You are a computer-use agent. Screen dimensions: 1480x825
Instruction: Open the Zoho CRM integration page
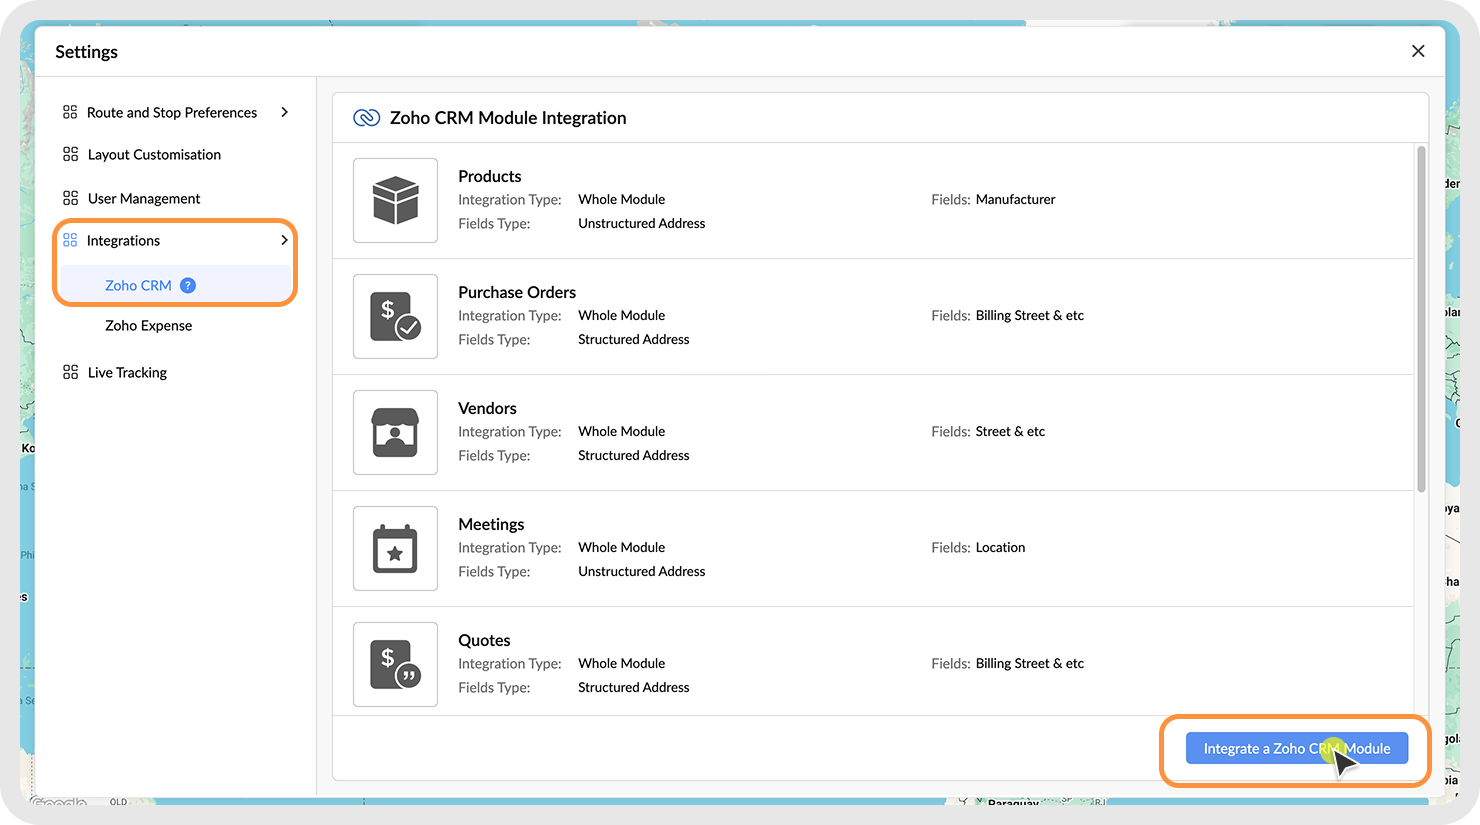pyautogui.click(x=138, y=286)
